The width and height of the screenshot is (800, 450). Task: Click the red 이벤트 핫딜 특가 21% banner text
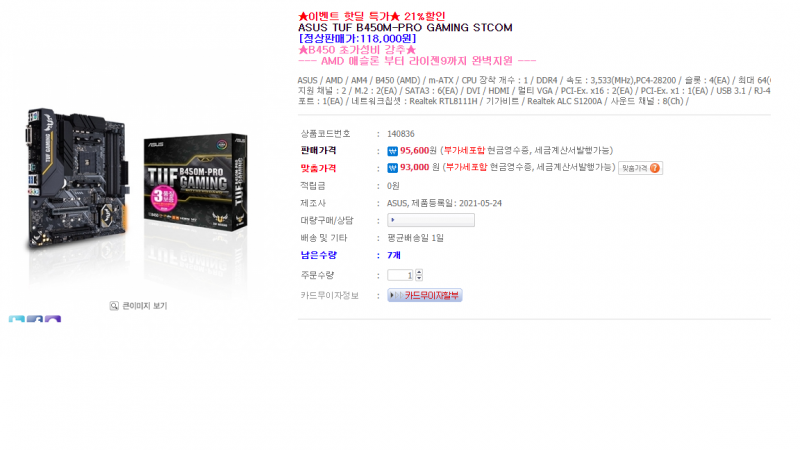click(x=372, y=16)
